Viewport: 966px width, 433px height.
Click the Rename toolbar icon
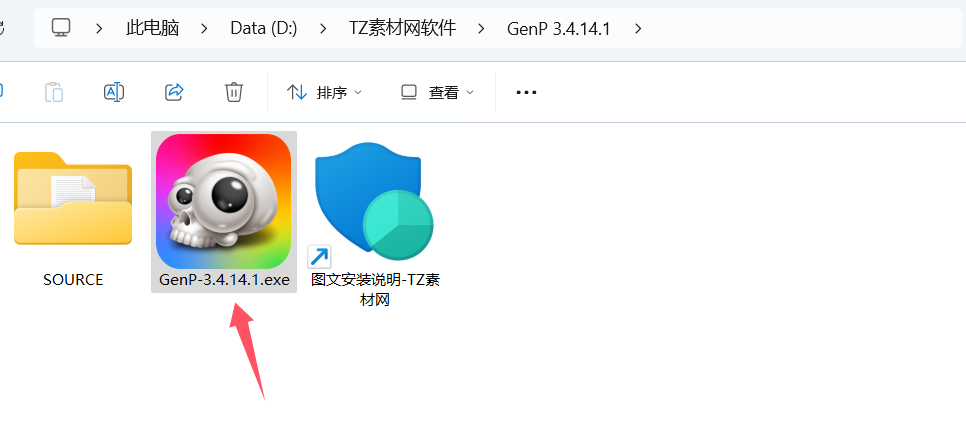(x=114, y=92)
